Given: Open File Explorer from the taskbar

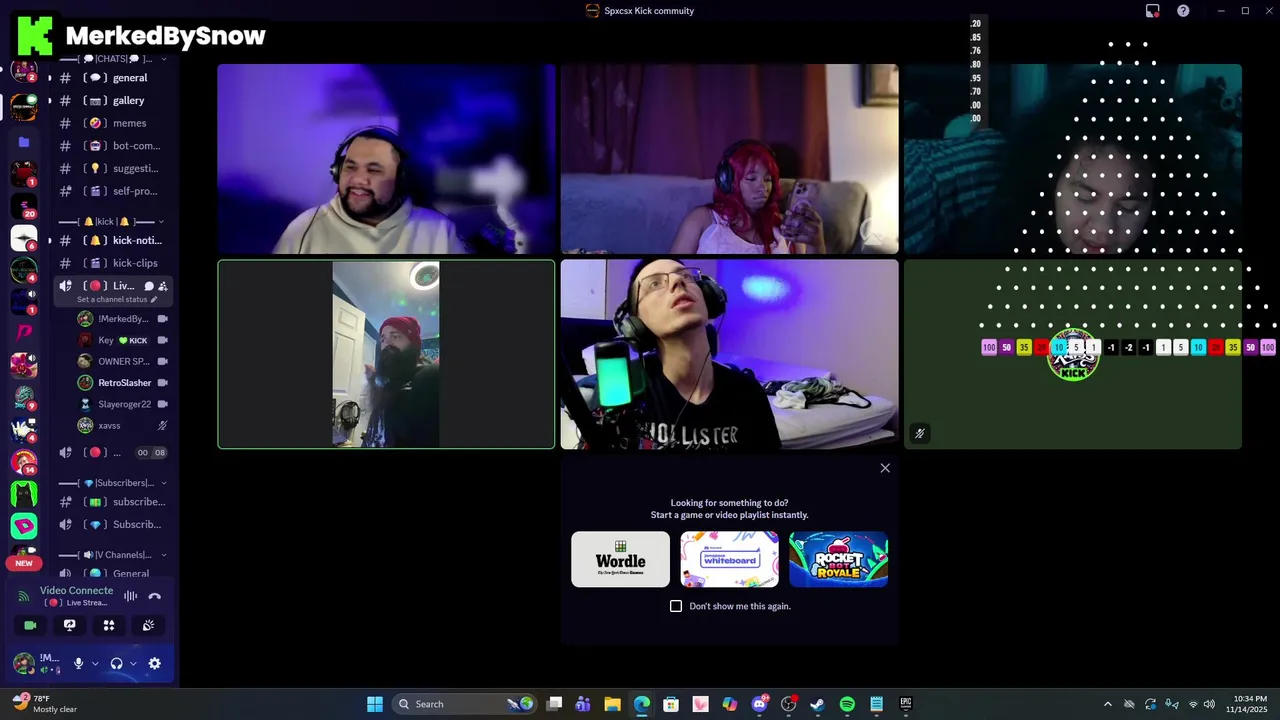Looking at the screenshot, I should 612,704.
